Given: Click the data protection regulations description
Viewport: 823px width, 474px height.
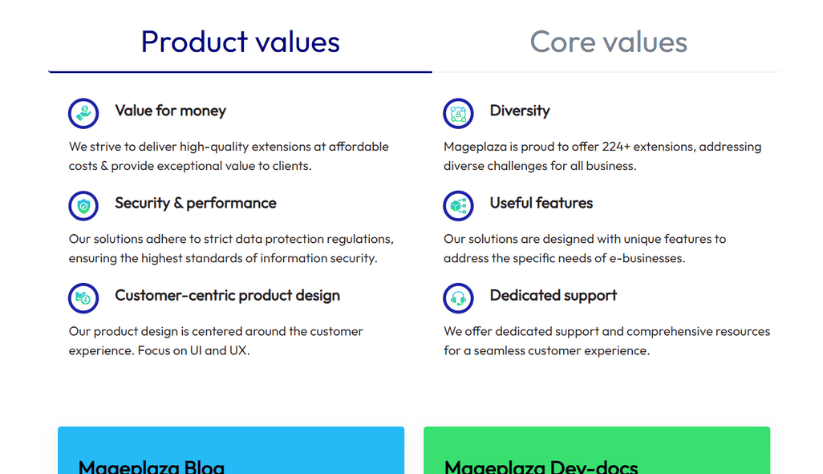Looking at the screenshot, I should 231,248.
